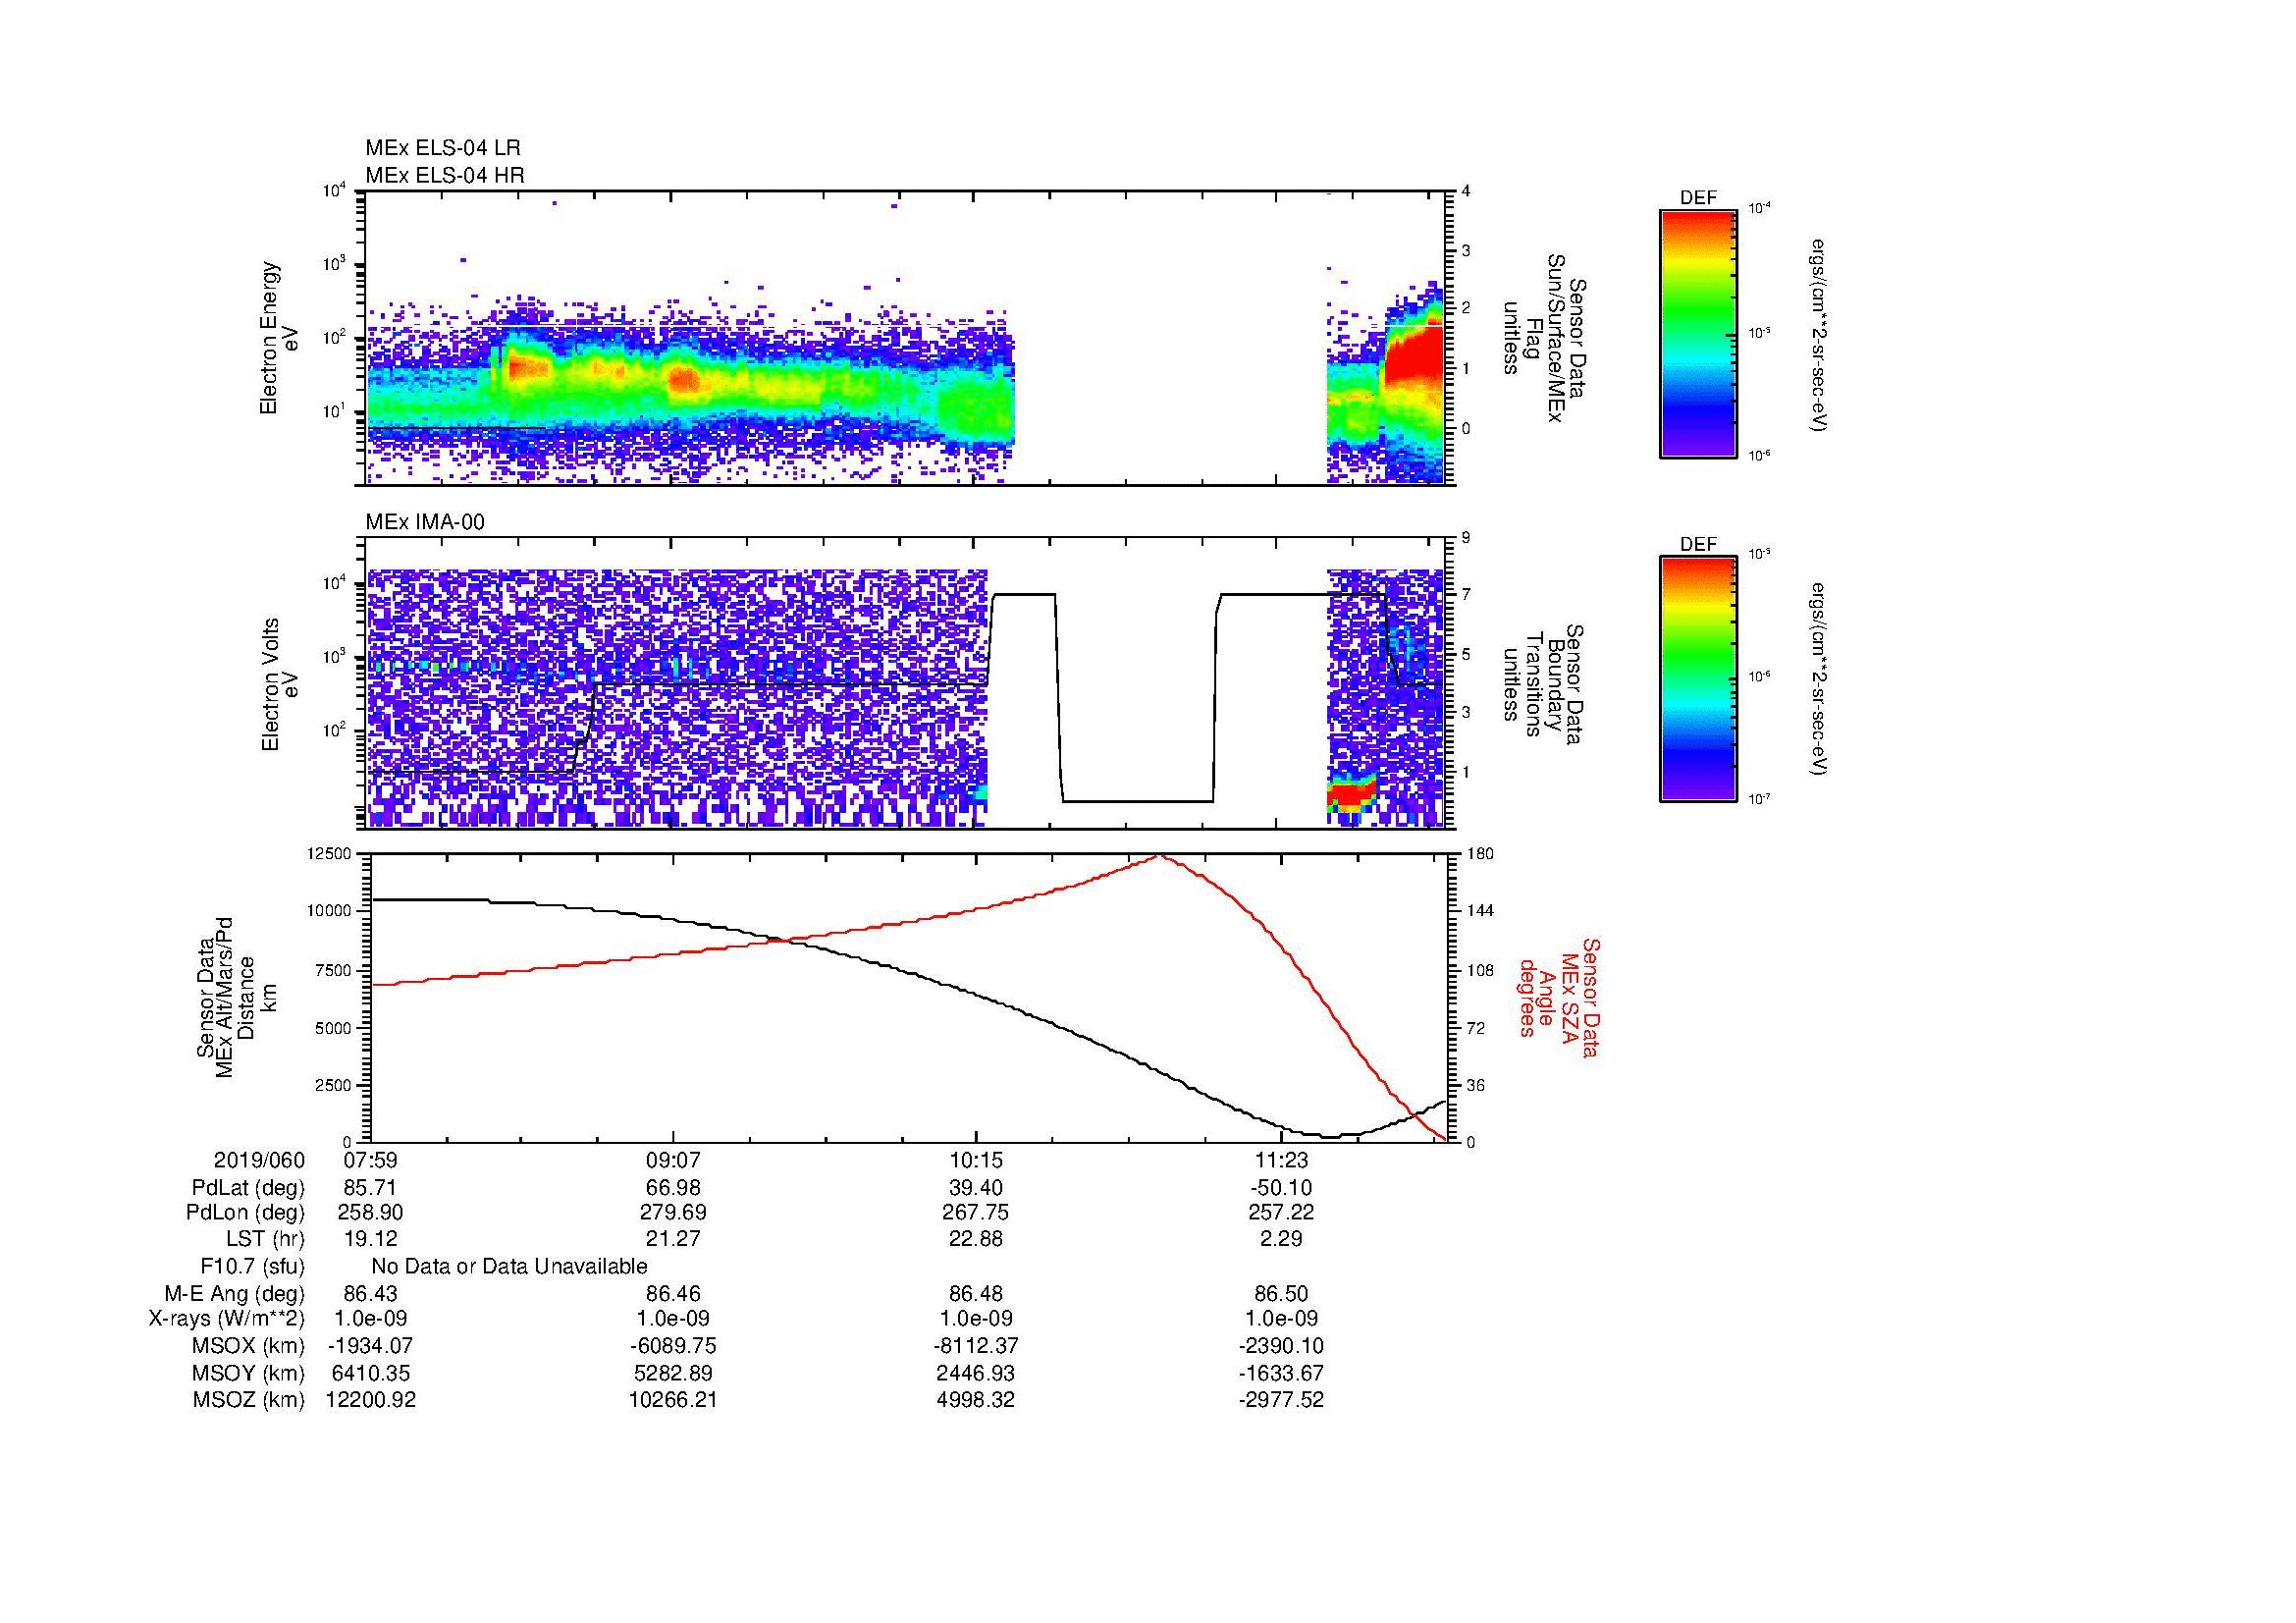Click the PdLon value 279.69
Image resolution: width=2296 pixels, height=1623 pixels.
click(x=674, y=1213)
